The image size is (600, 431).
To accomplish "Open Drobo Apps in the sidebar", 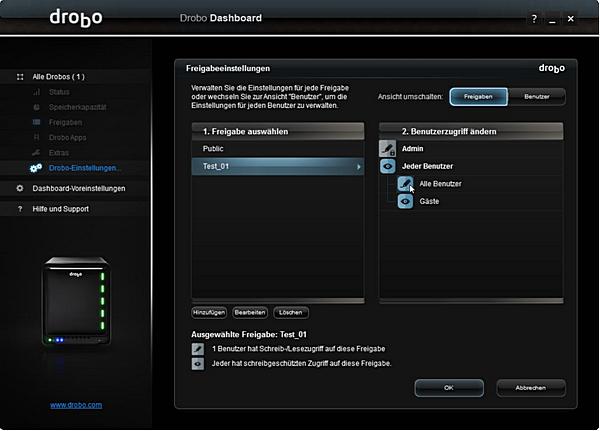I will click(x=68, y=138).
